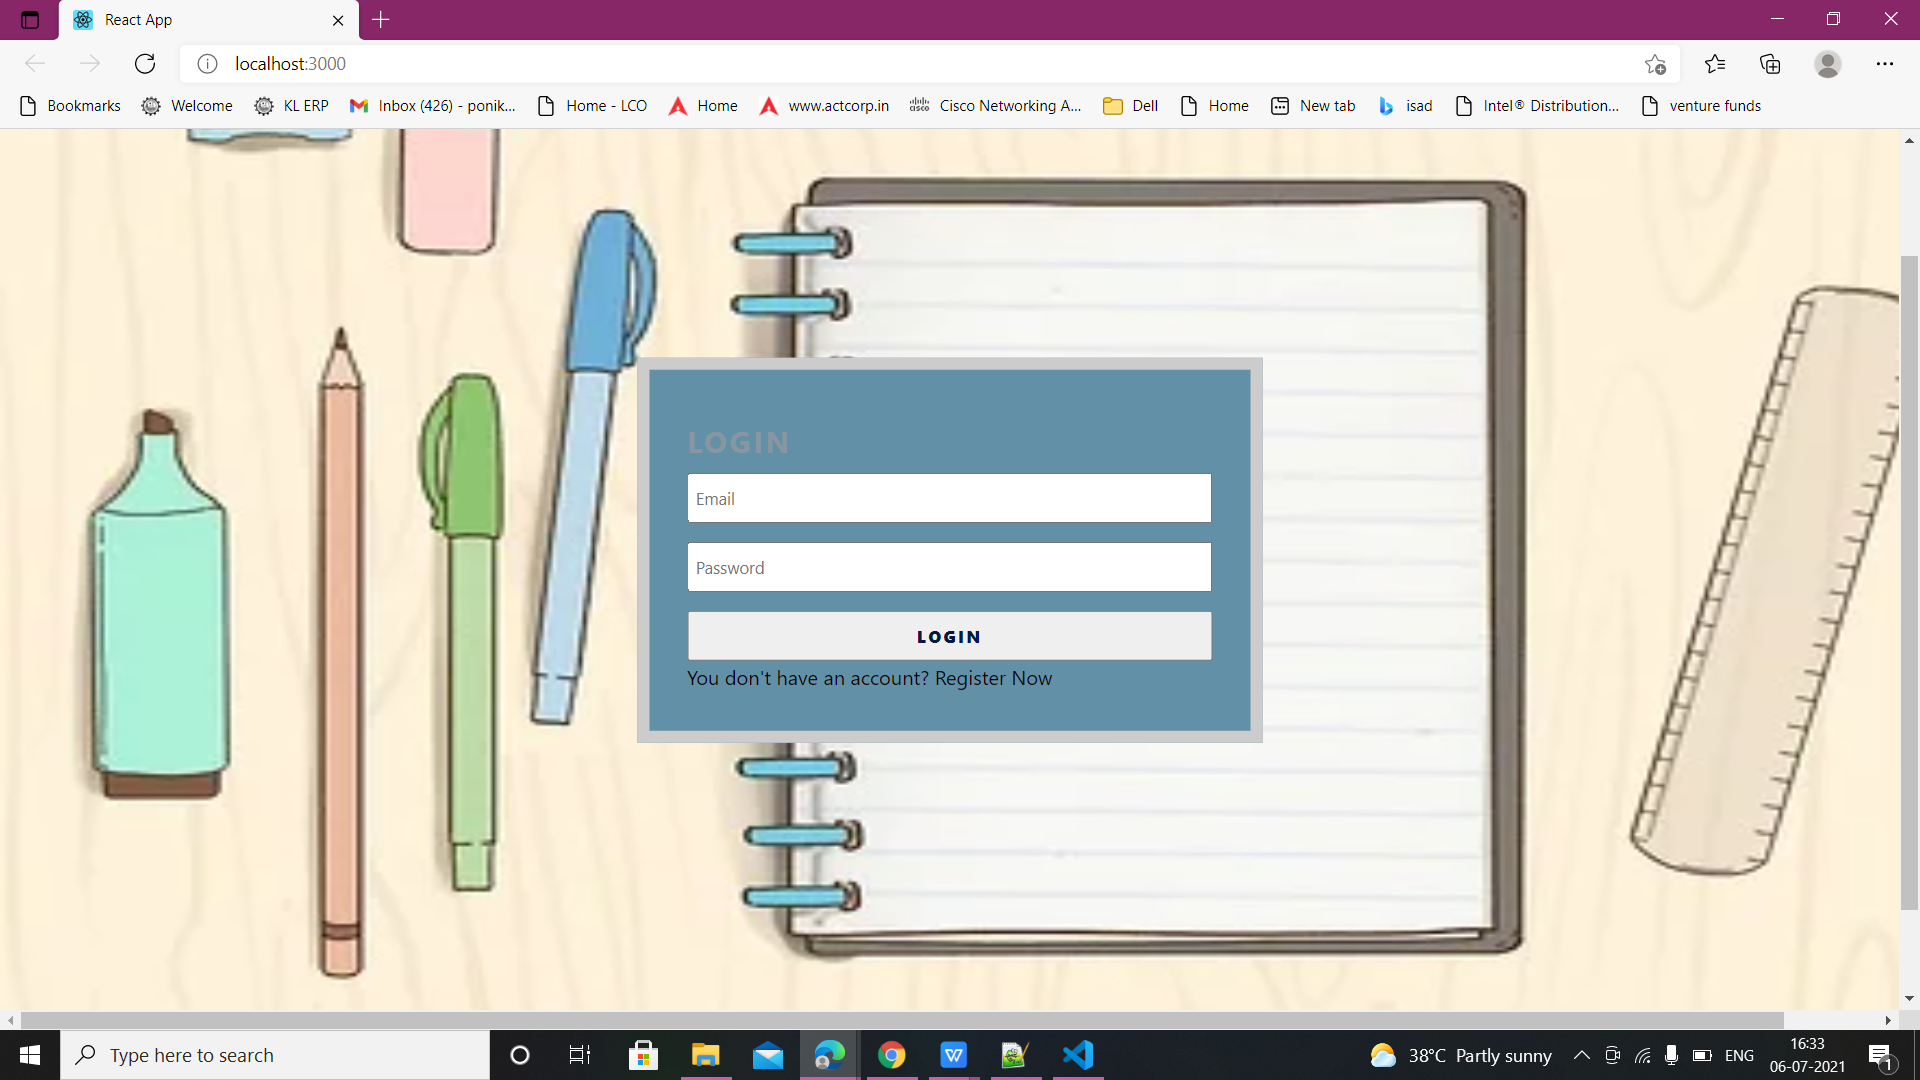This screenshot has width=1920, height=1080.
Task: Click the browser refresh icon
Action: click(145, 64)
